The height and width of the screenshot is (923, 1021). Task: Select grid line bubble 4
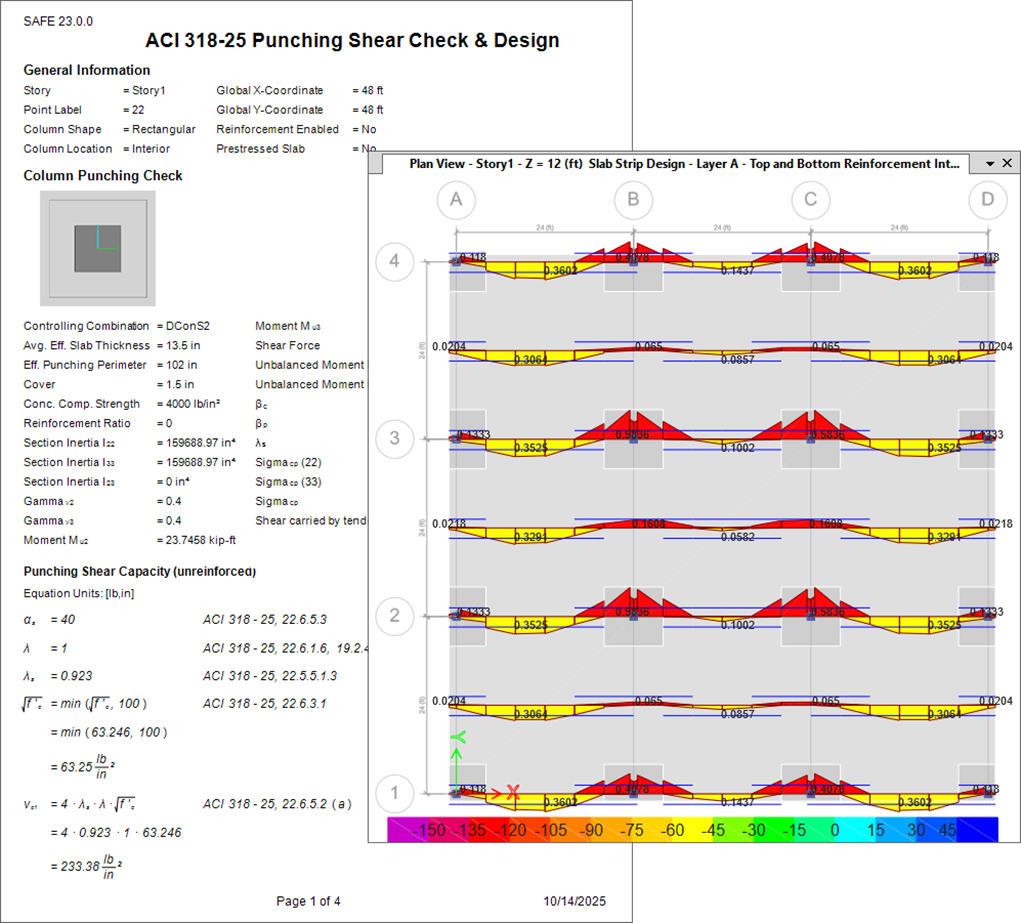tap(394, 261)
